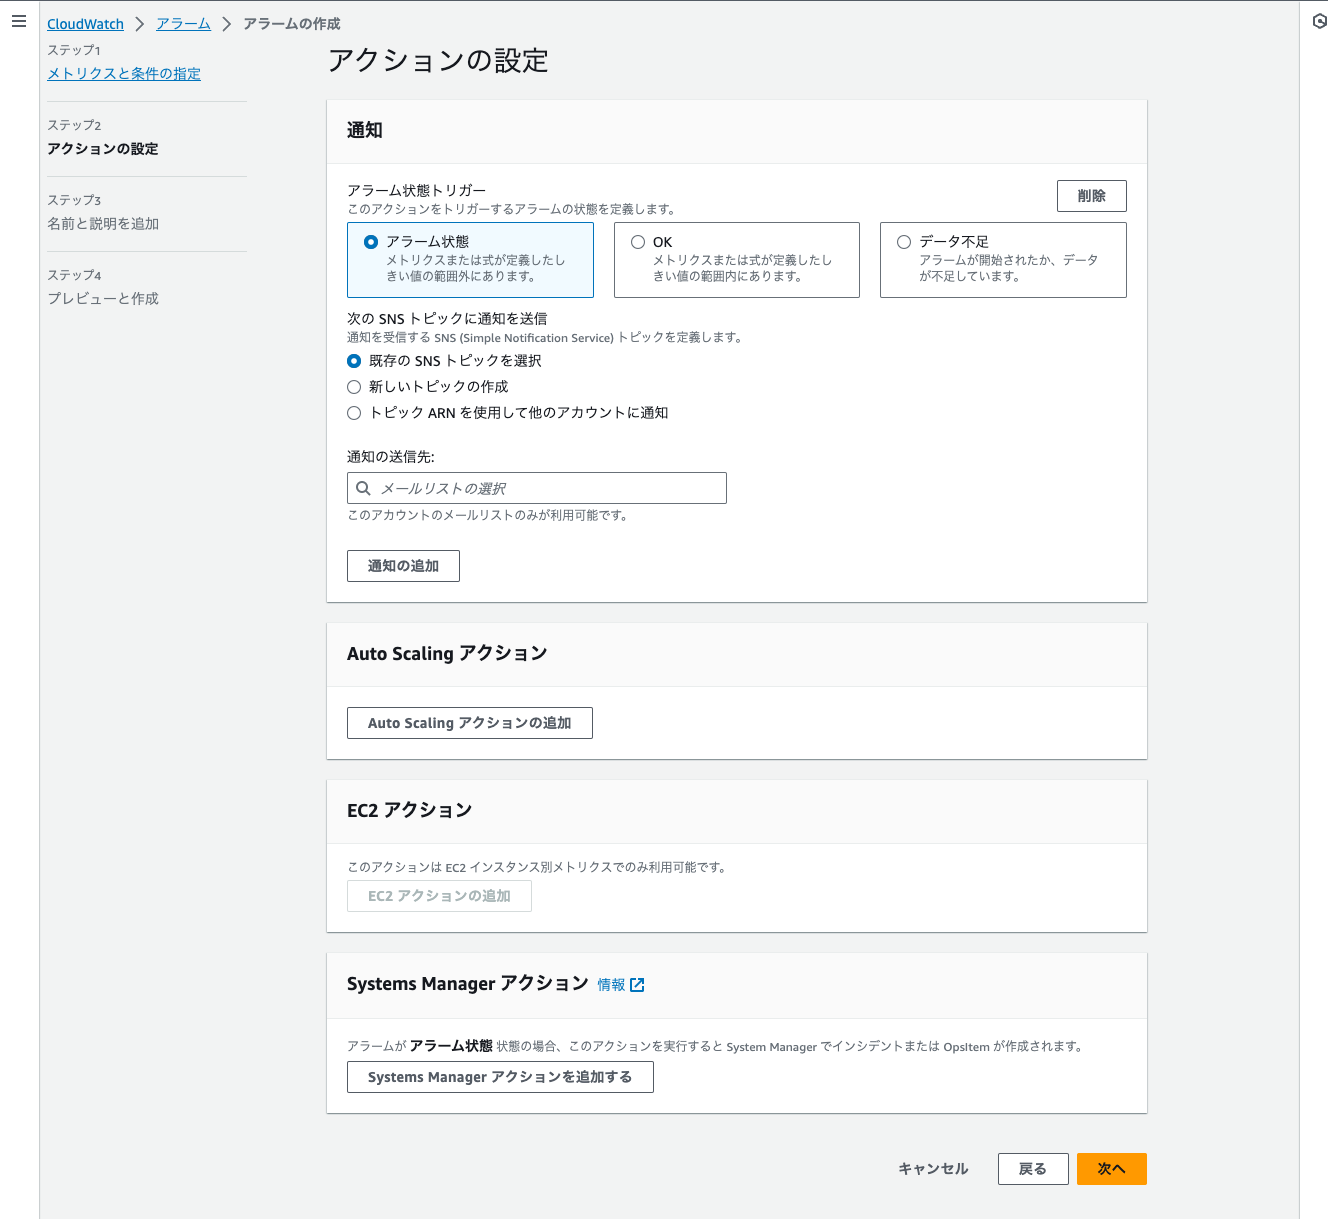Select the アラーム状態 trigger radio option
Image resolution: width=1328 pixels, height=1219 pixels.
tap(371, 242)
